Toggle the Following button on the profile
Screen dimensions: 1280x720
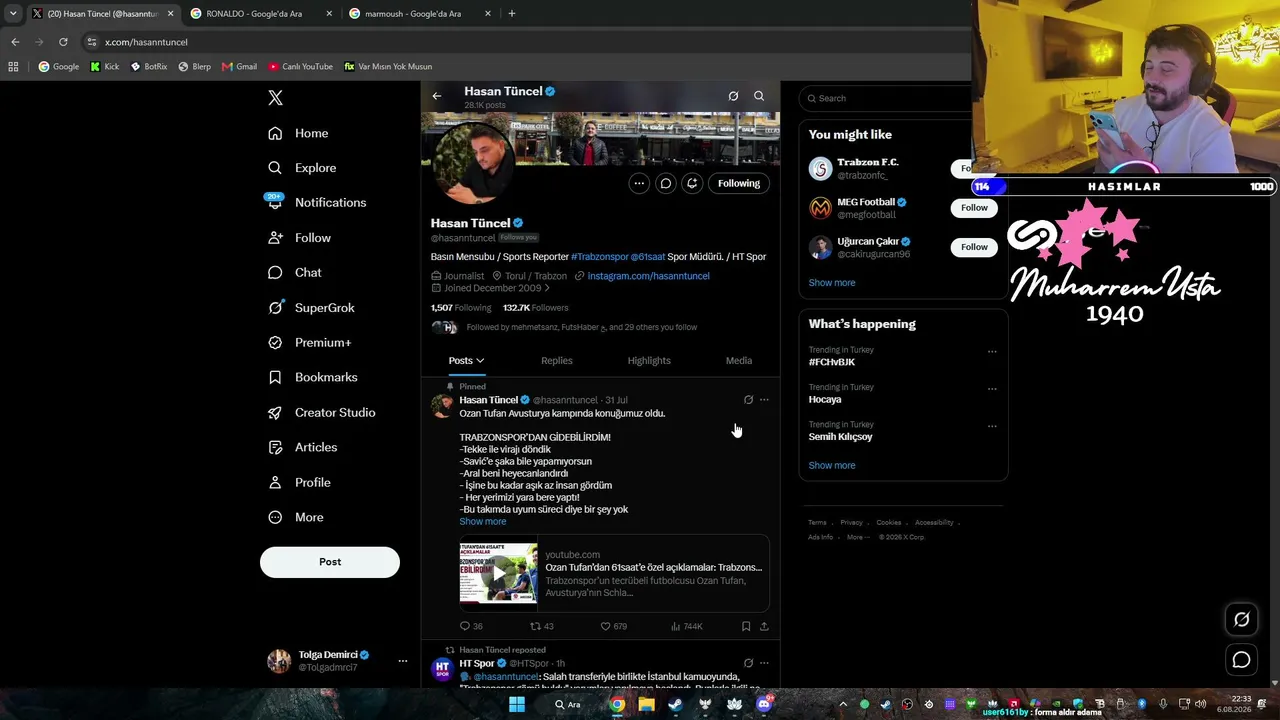point(739,183)
